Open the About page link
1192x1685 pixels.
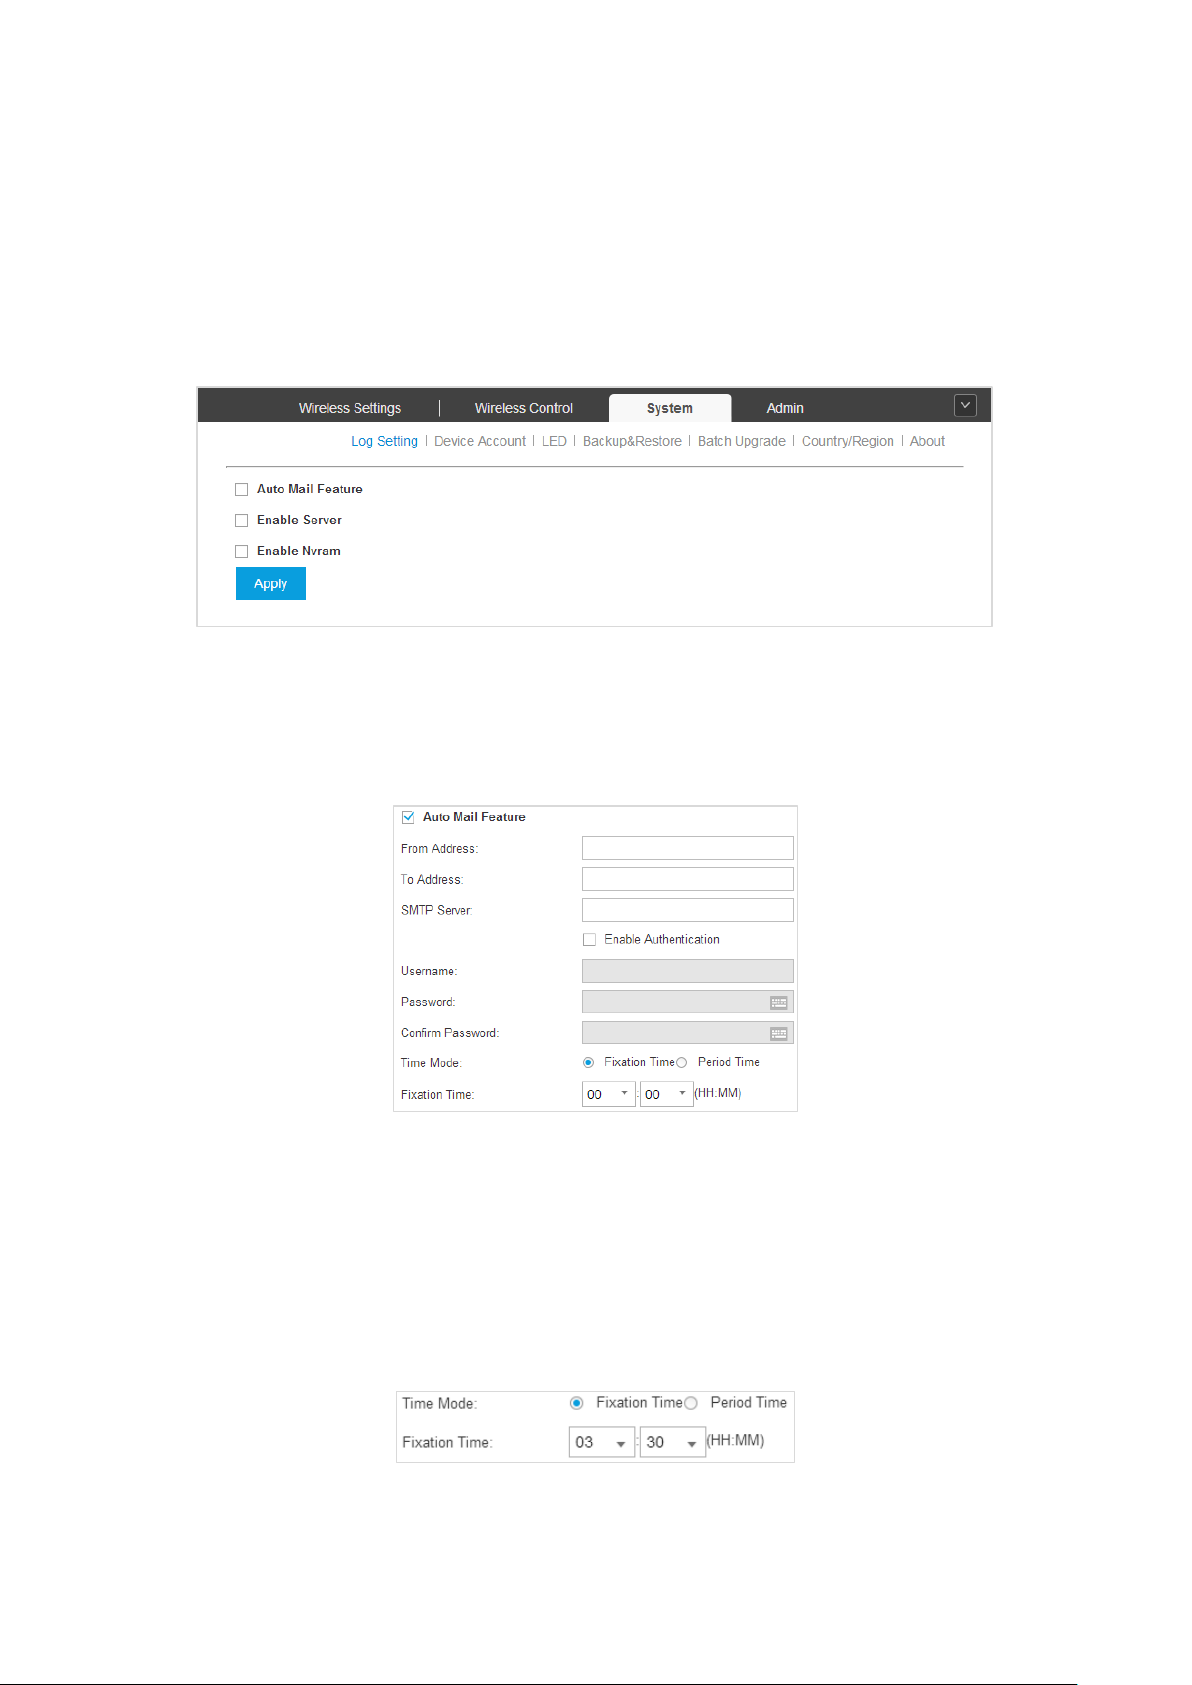point(927,441)
